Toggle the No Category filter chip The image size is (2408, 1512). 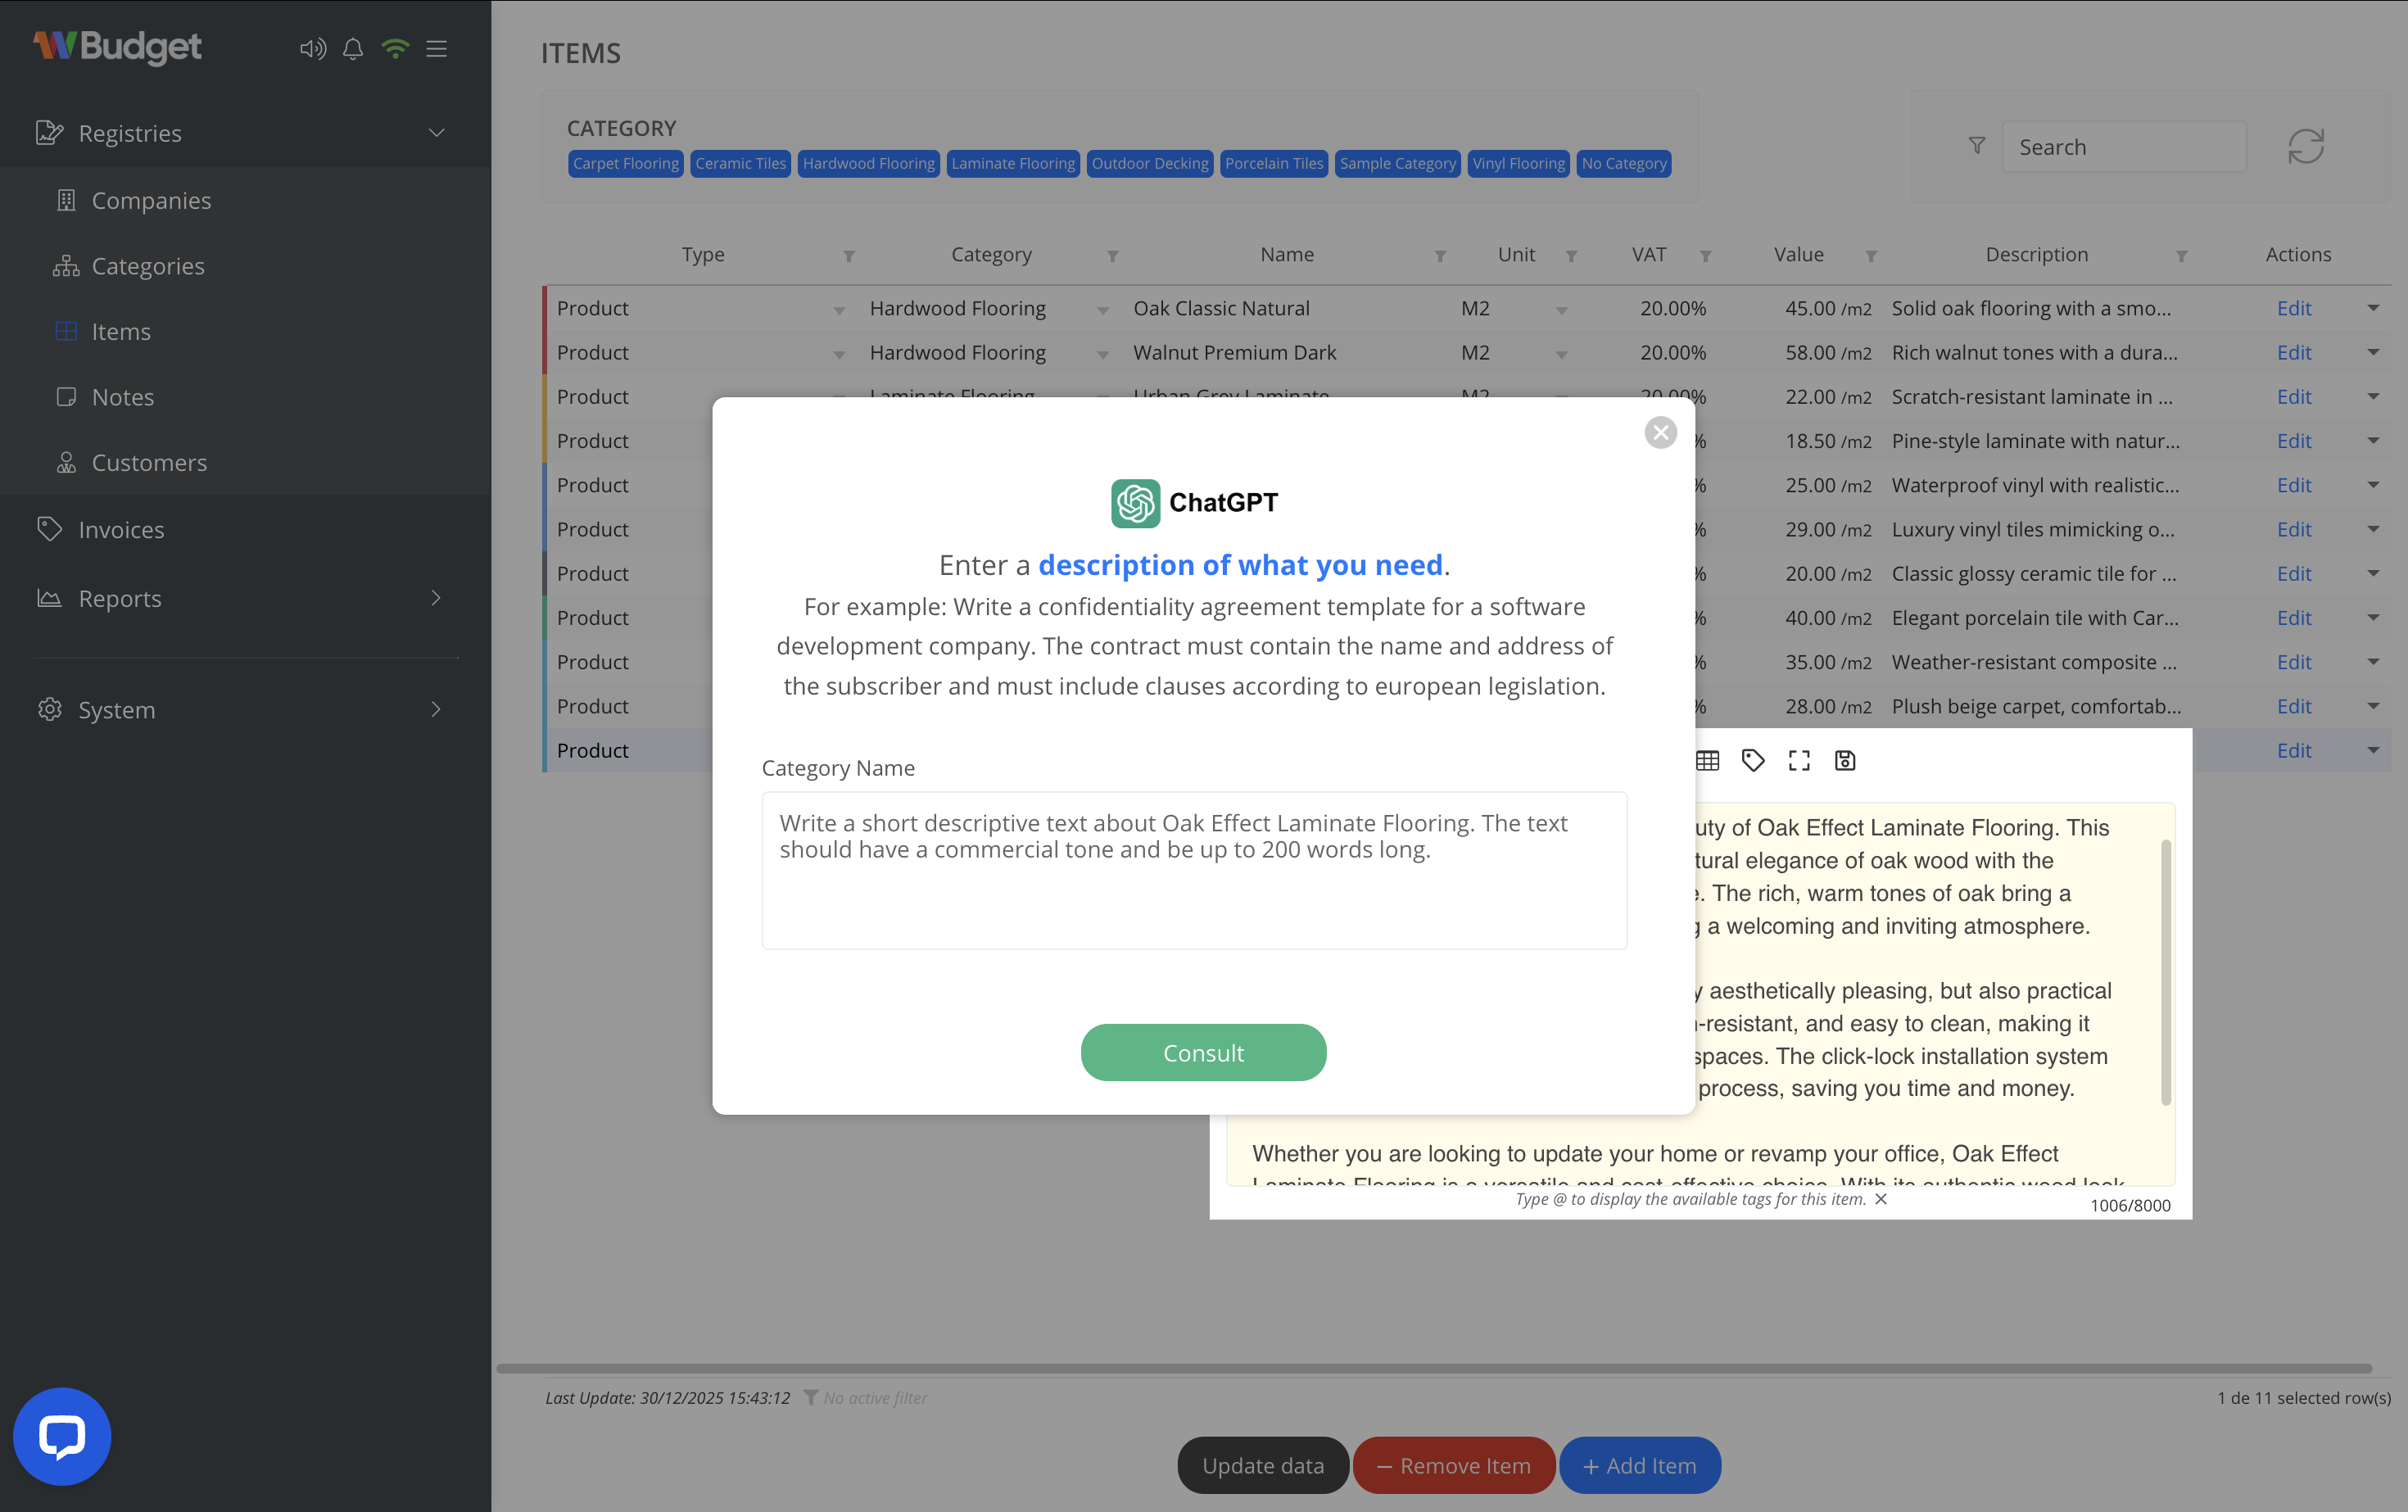click(1623, 163)
